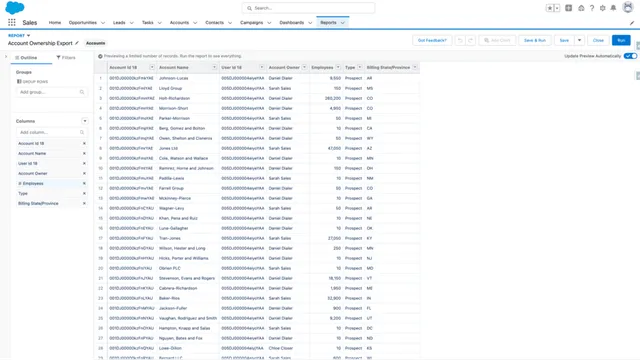This screenshot has height=360, width=640.
Task: Click the Salesforce cloud logo
Action: pos(15,8)
